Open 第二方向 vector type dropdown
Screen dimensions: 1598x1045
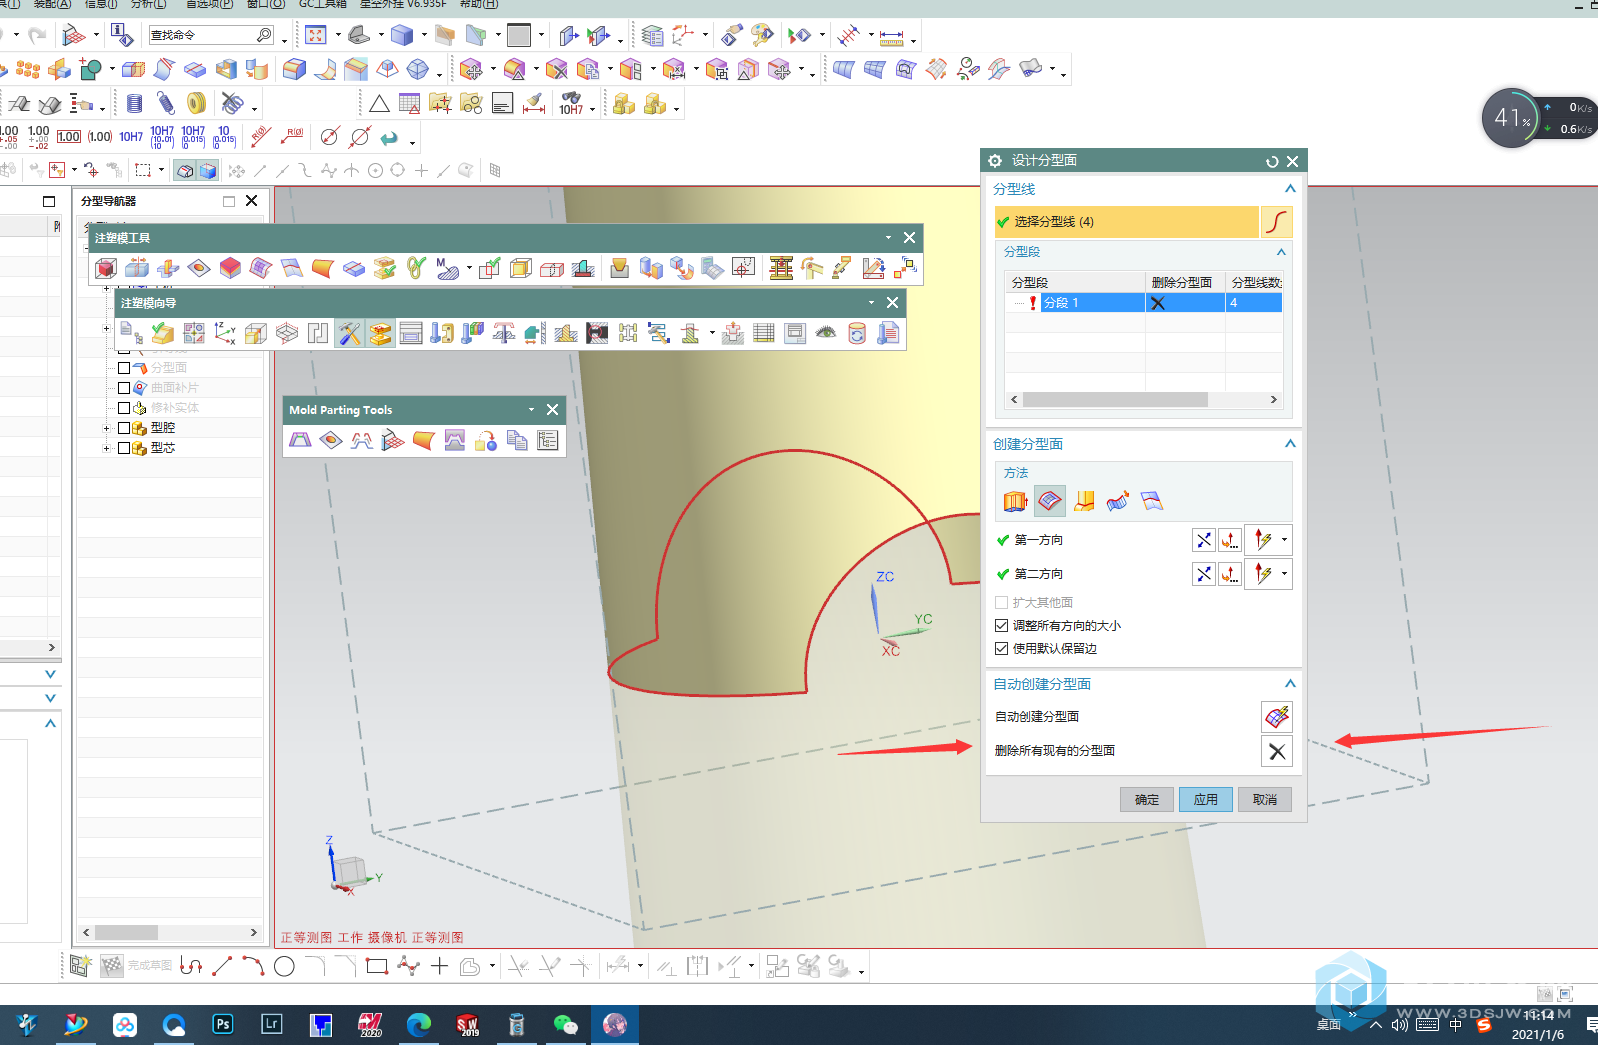(x=1284, y=574)
